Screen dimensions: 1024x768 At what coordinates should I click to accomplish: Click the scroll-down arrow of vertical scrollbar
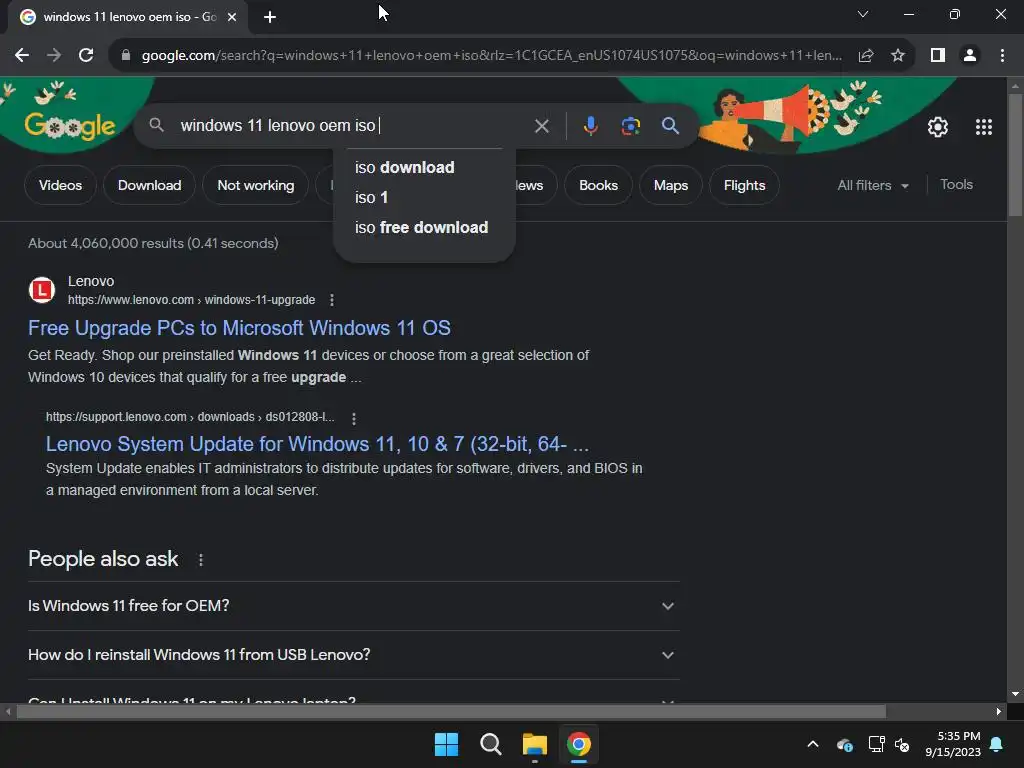tap(1015, 695)
